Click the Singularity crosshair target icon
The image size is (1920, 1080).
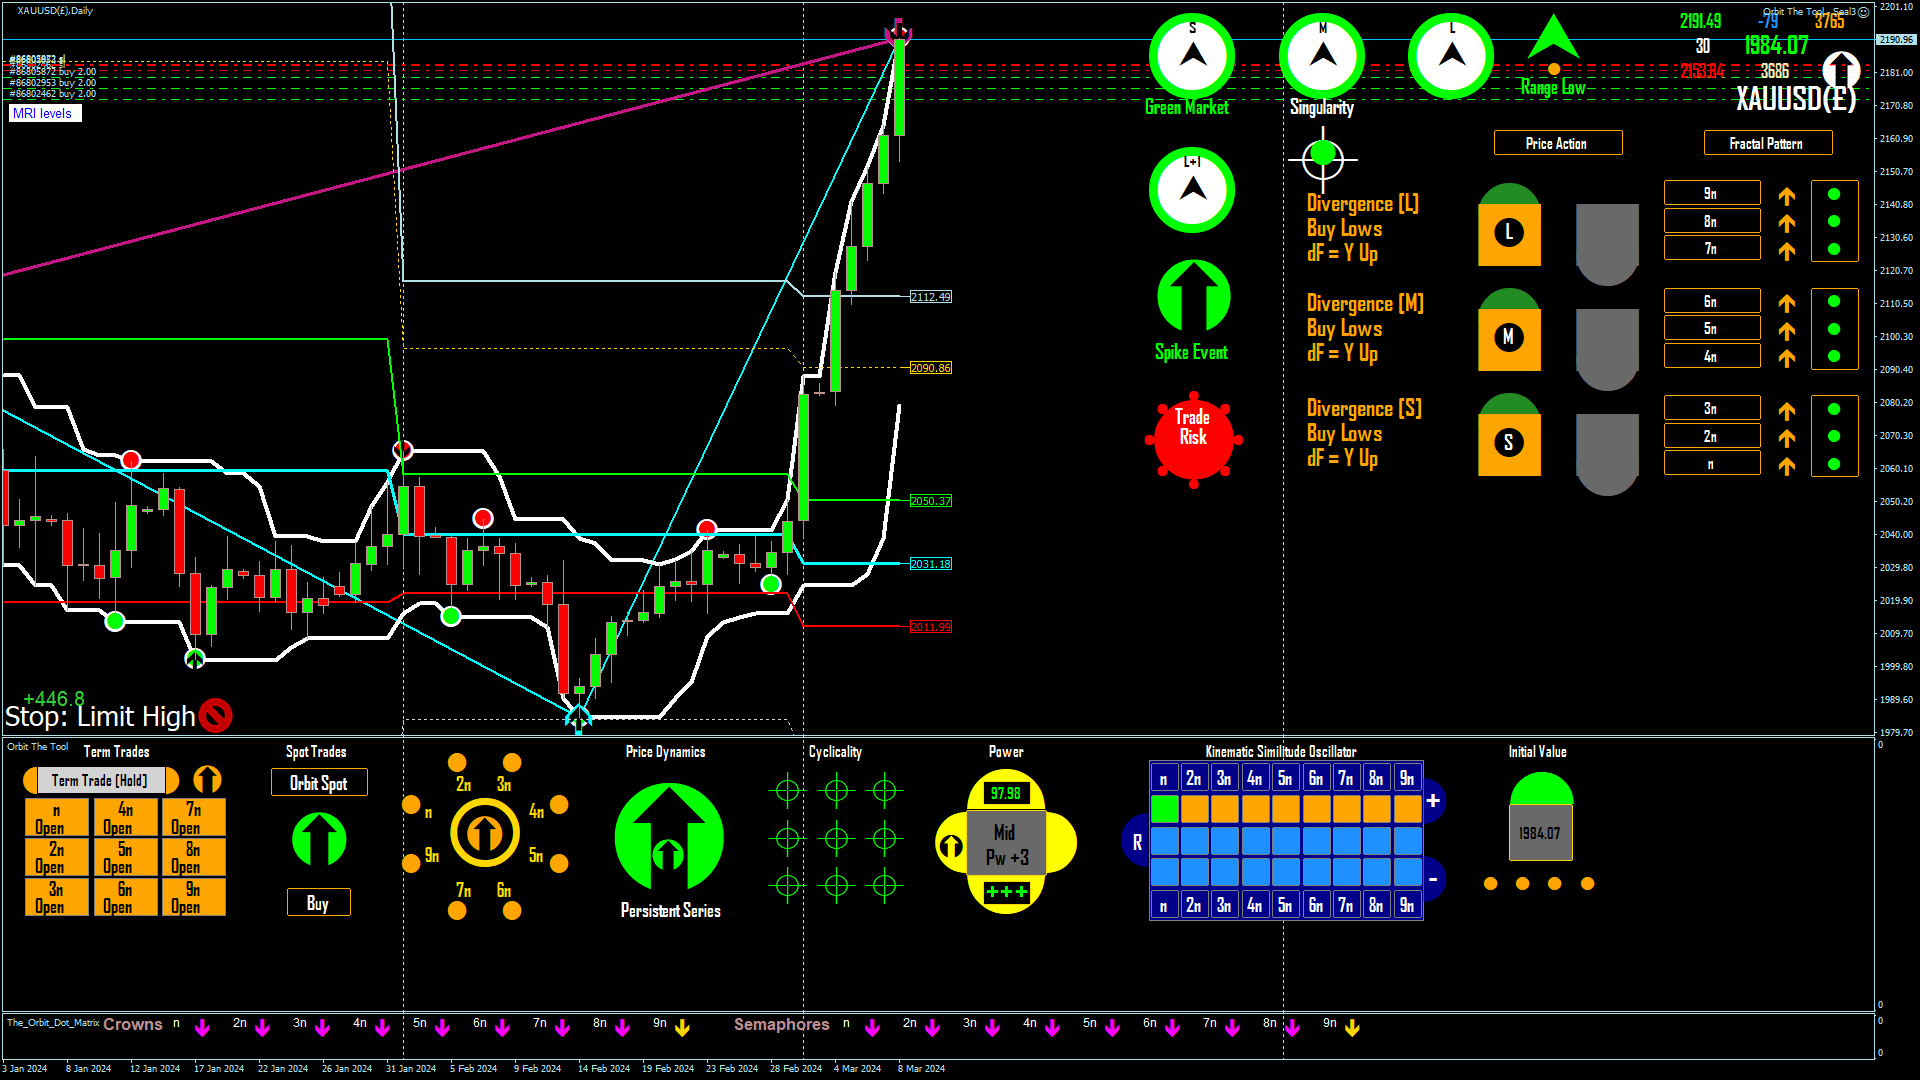[1322, 157]
